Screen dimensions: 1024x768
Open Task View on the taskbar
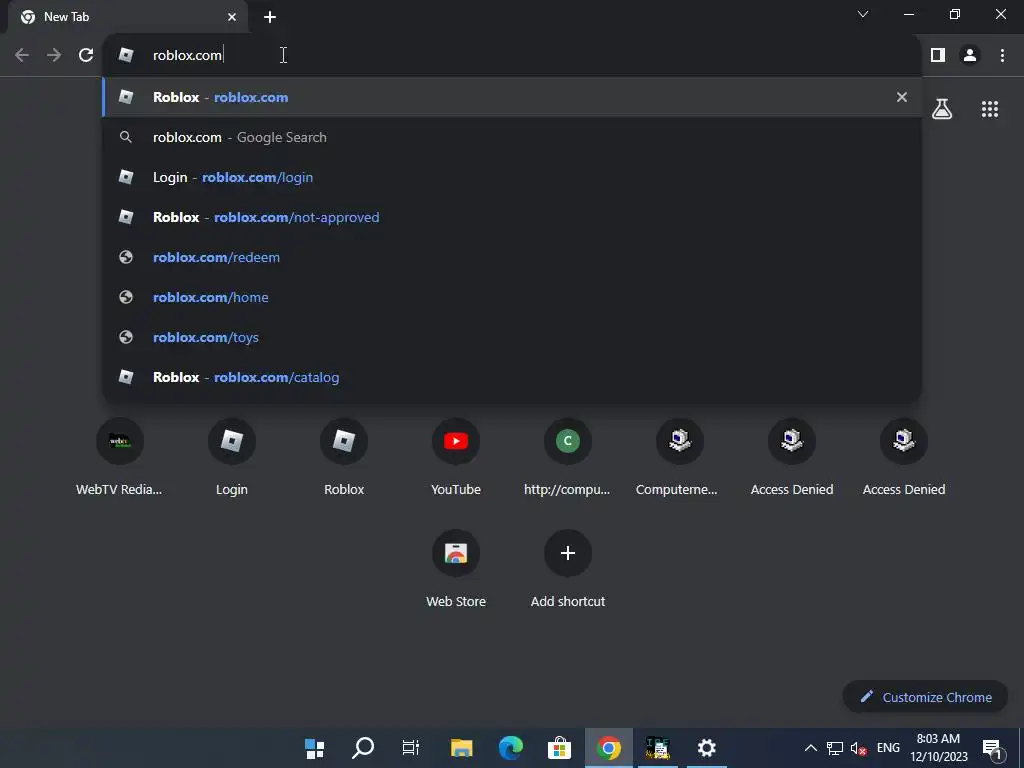(x=411, y=748)
